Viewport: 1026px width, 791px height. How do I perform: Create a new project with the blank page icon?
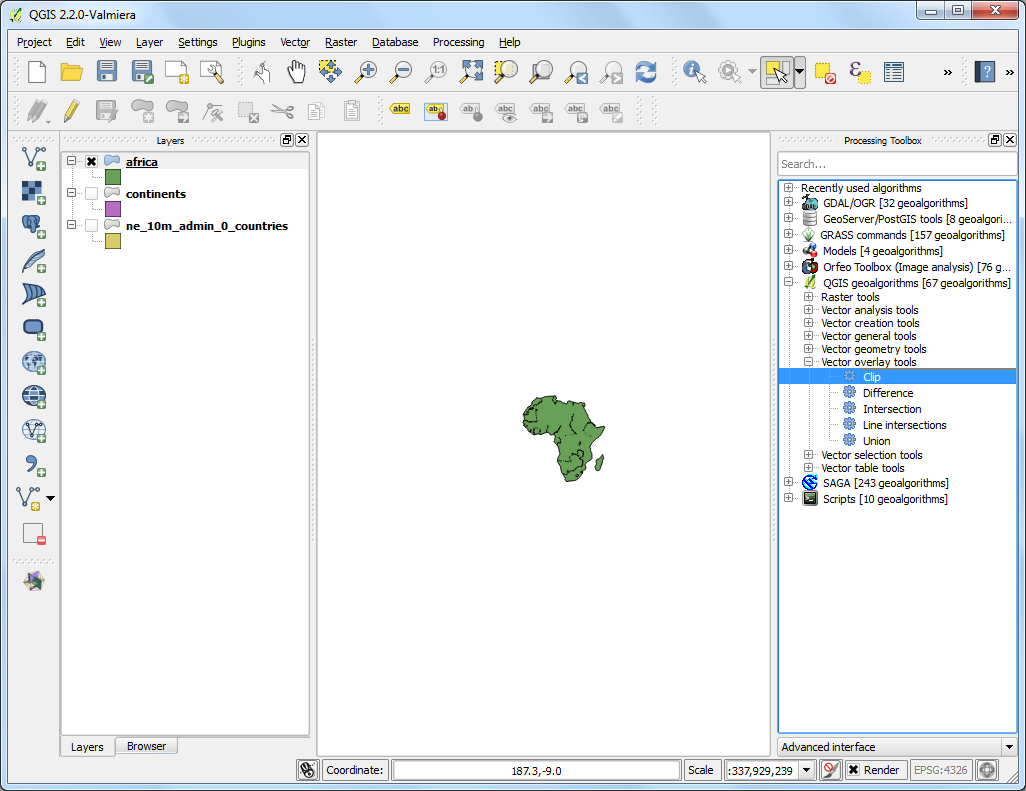coord(37,71)
